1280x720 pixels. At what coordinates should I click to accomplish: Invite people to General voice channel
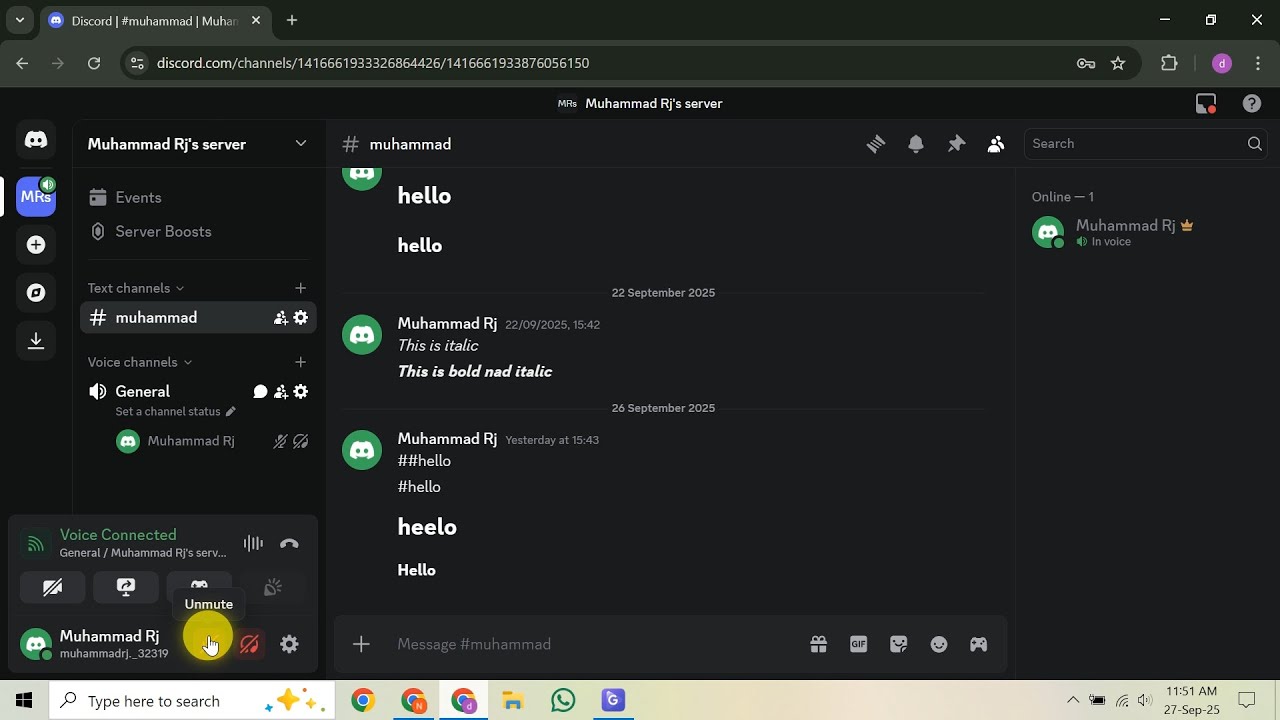[281, 392]
